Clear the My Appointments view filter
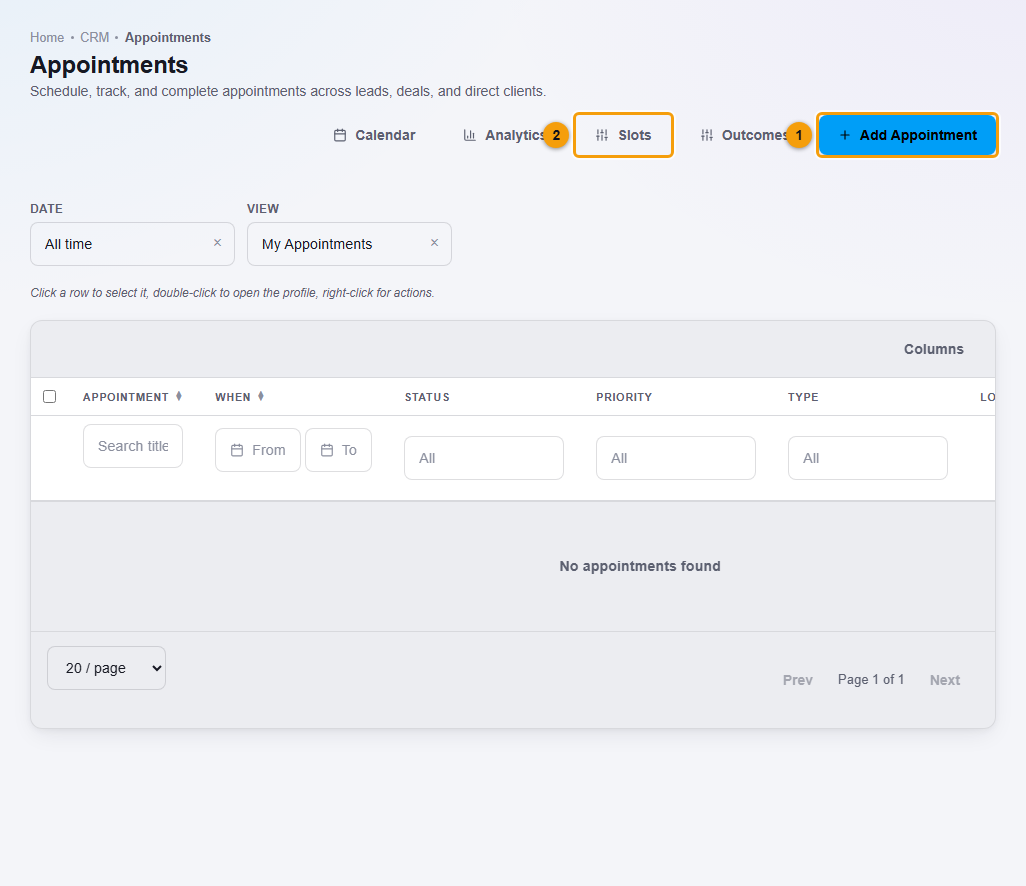 434,243
